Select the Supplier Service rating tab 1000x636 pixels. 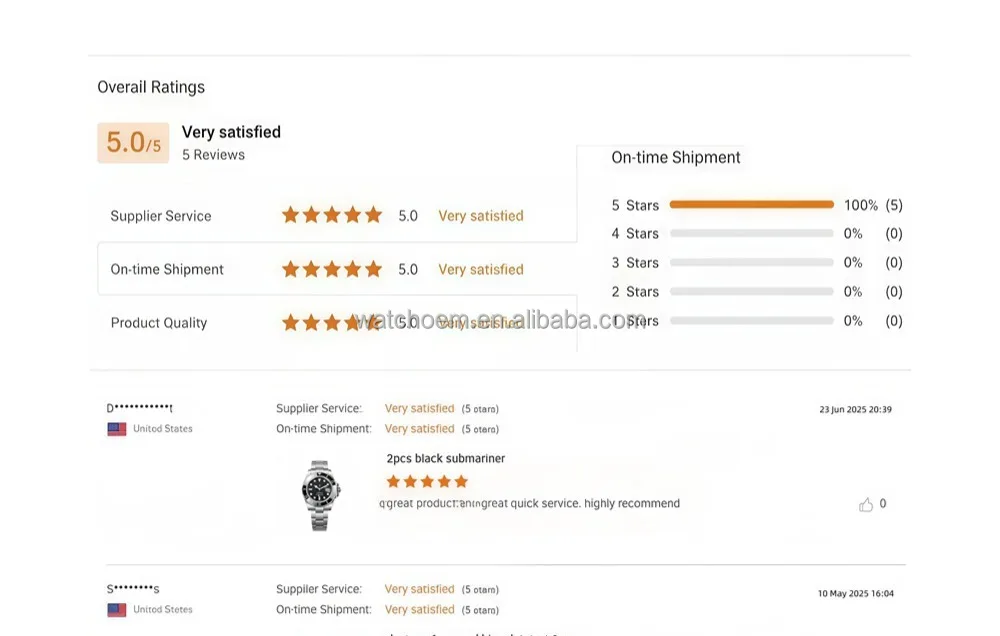161,216
